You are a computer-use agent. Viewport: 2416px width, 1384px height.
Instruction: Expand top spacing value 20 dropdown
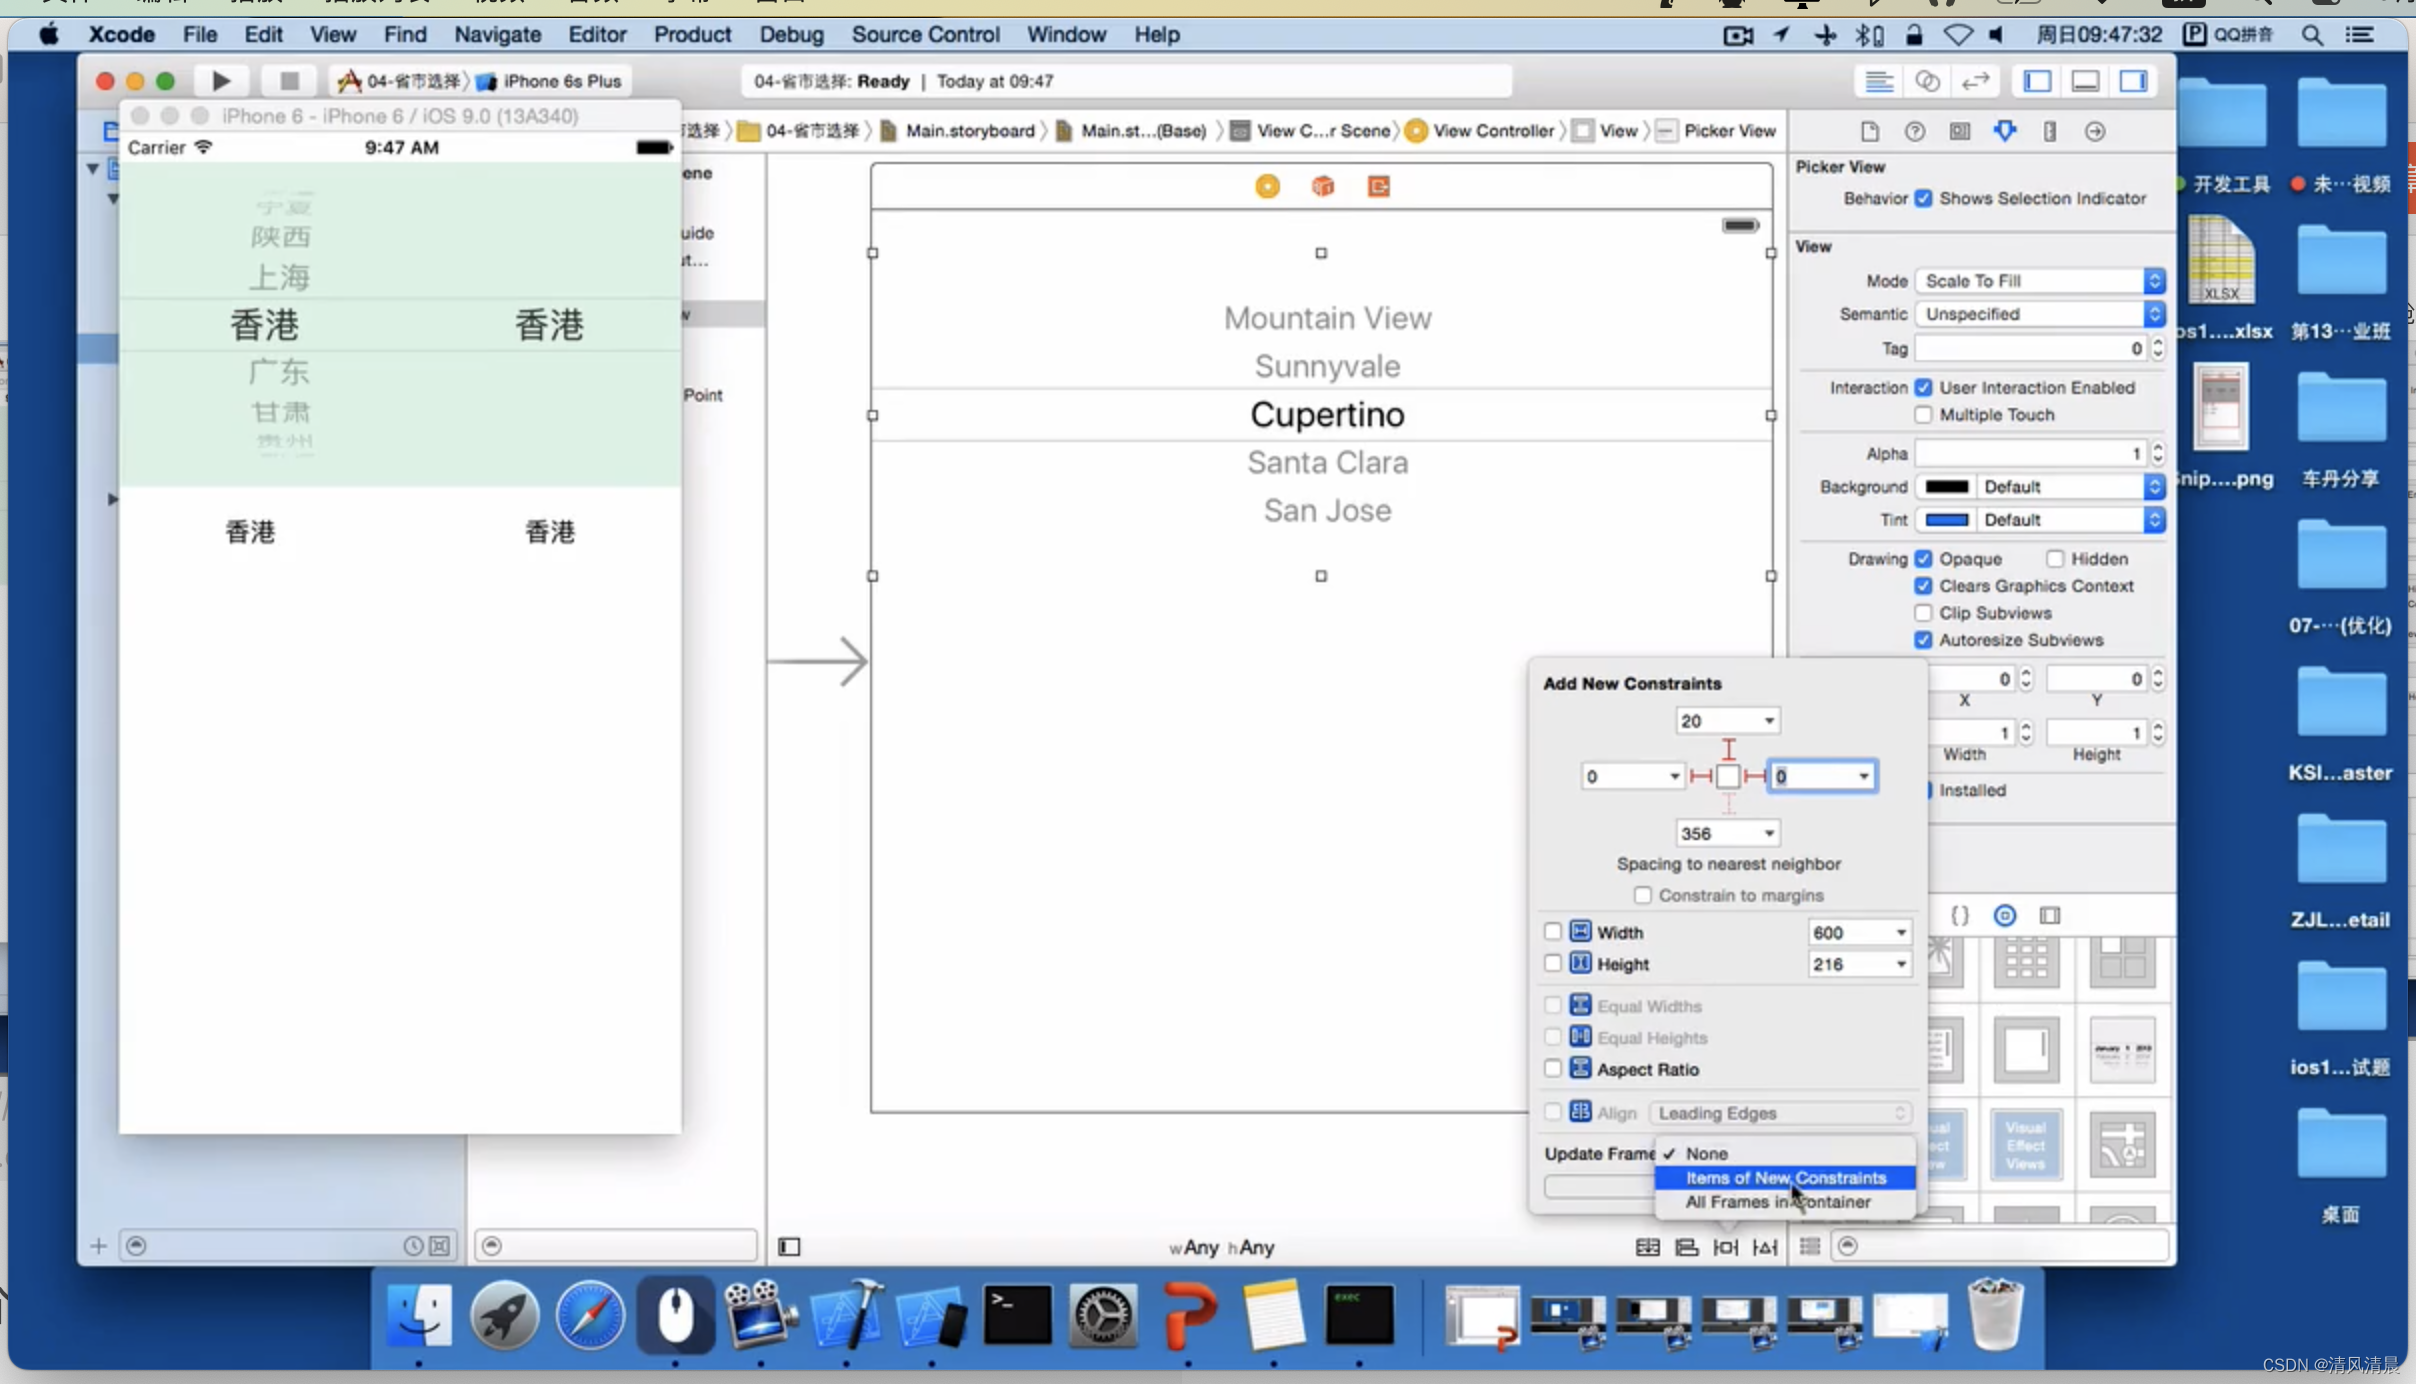(x=1769, y=721)
